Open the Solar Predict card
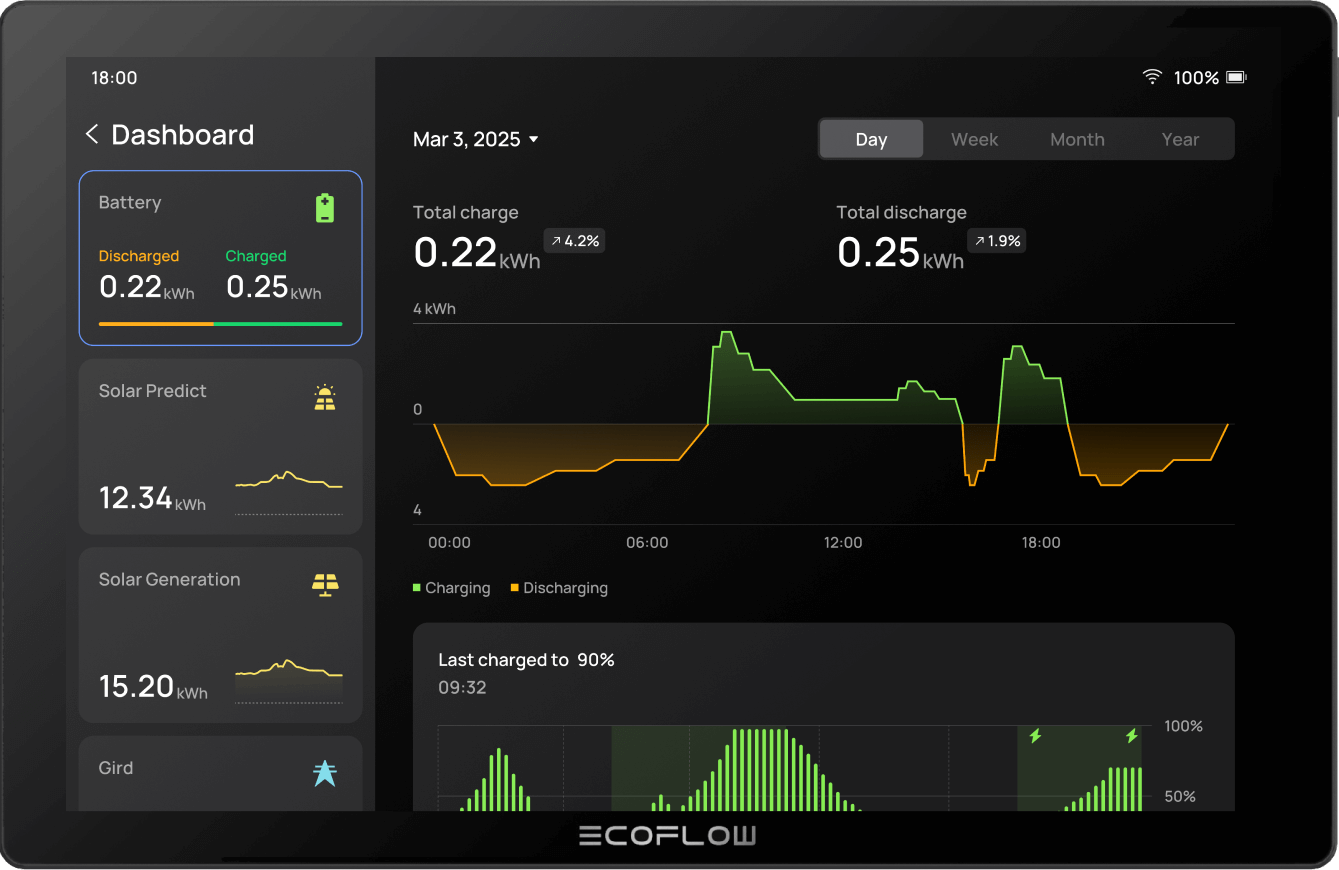 [x=220, y=446]
